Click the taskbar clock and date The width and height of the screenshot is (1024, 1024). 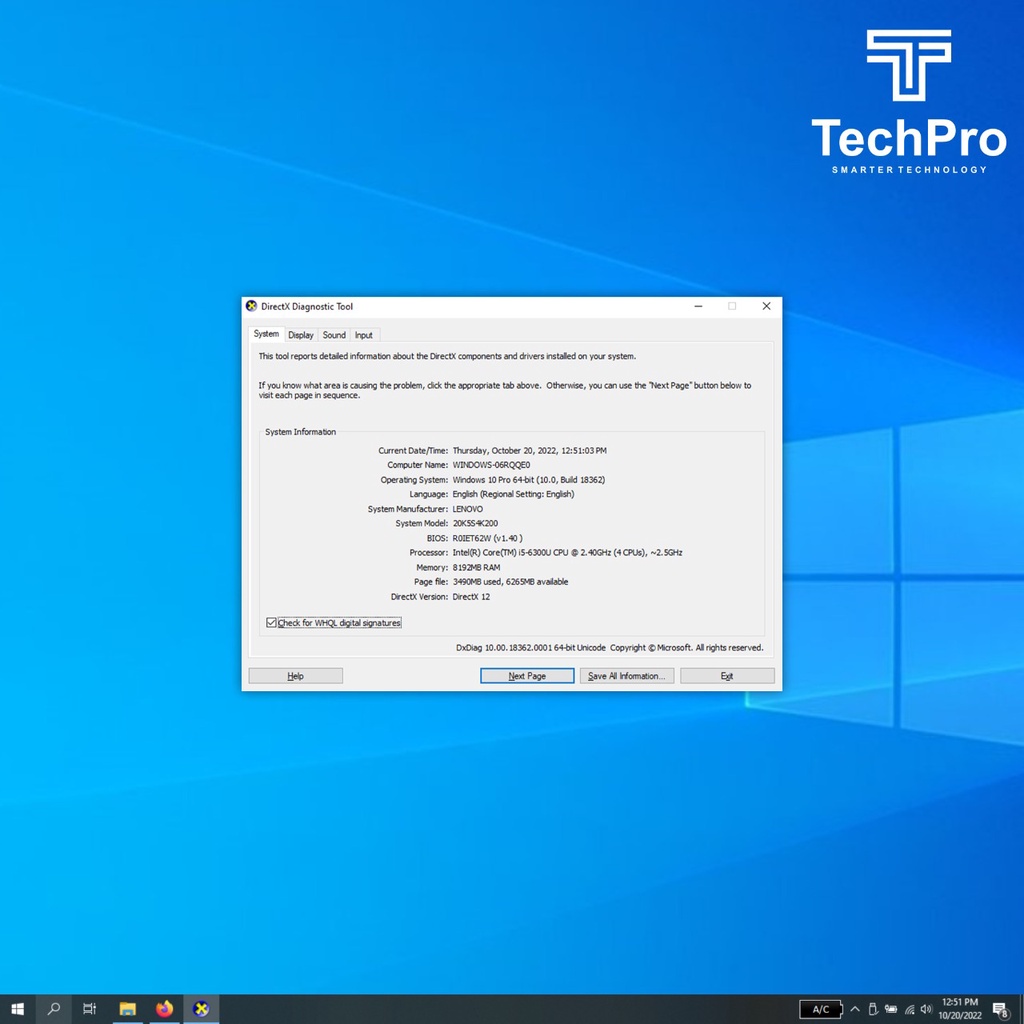coord(960,1009)
